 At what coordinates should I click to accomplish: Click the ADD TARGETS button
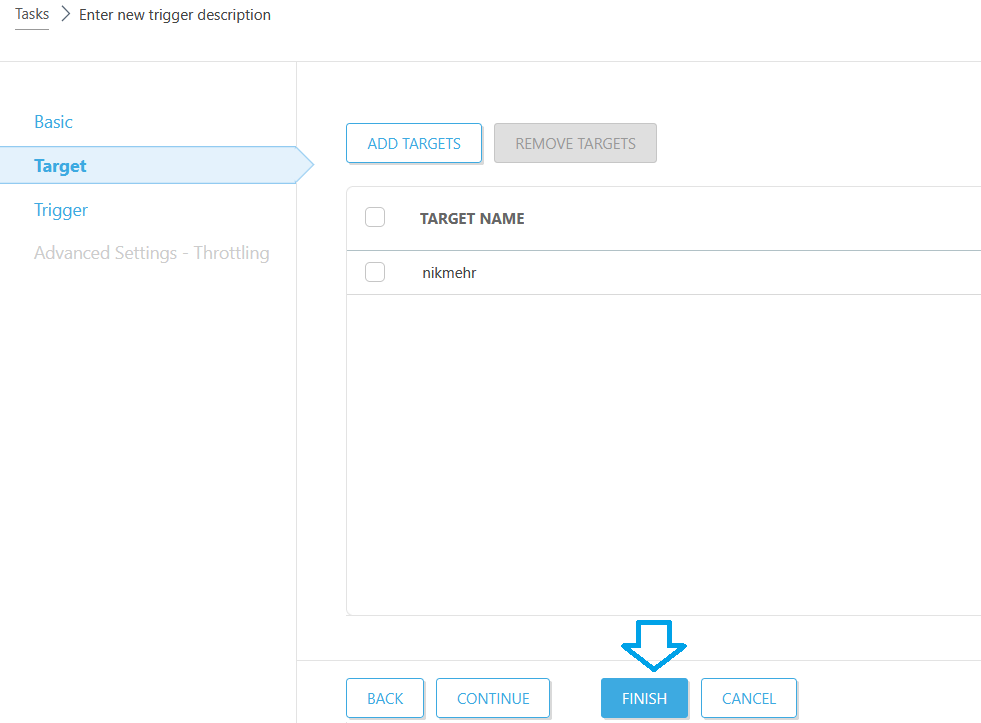(414, 143)
